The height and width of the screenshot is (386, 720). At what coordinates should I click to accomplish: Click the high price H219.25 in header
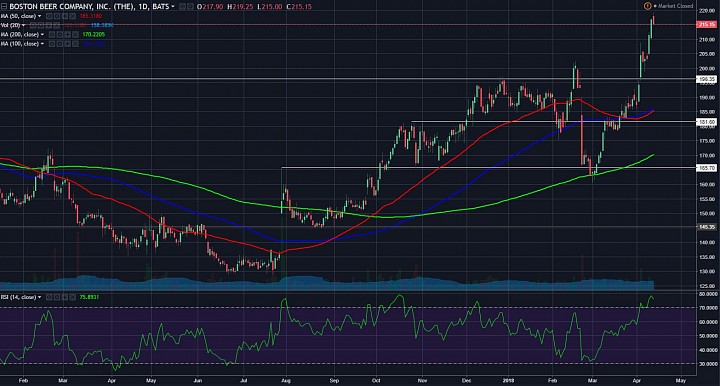click(x=240, y=6)
